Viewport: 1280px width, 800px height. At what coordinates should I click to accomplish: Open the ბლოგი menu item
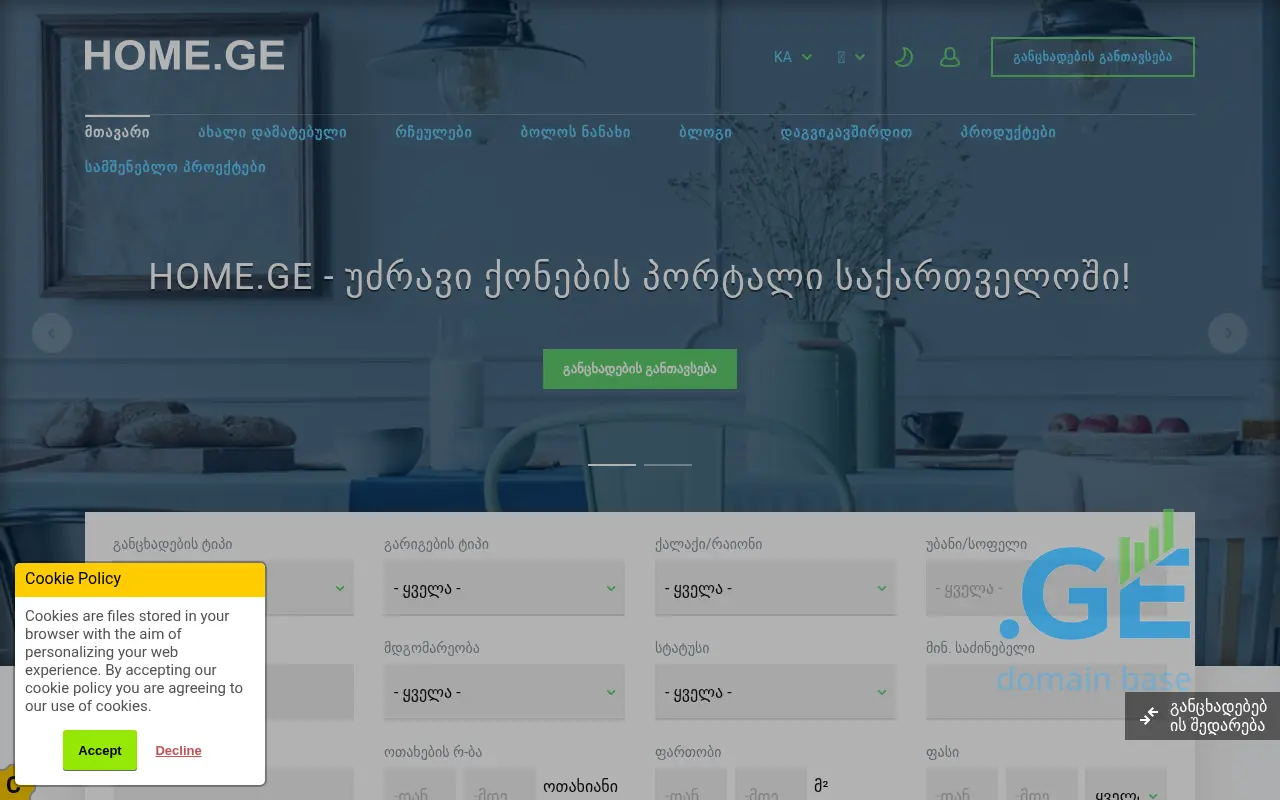coord(705,132)
